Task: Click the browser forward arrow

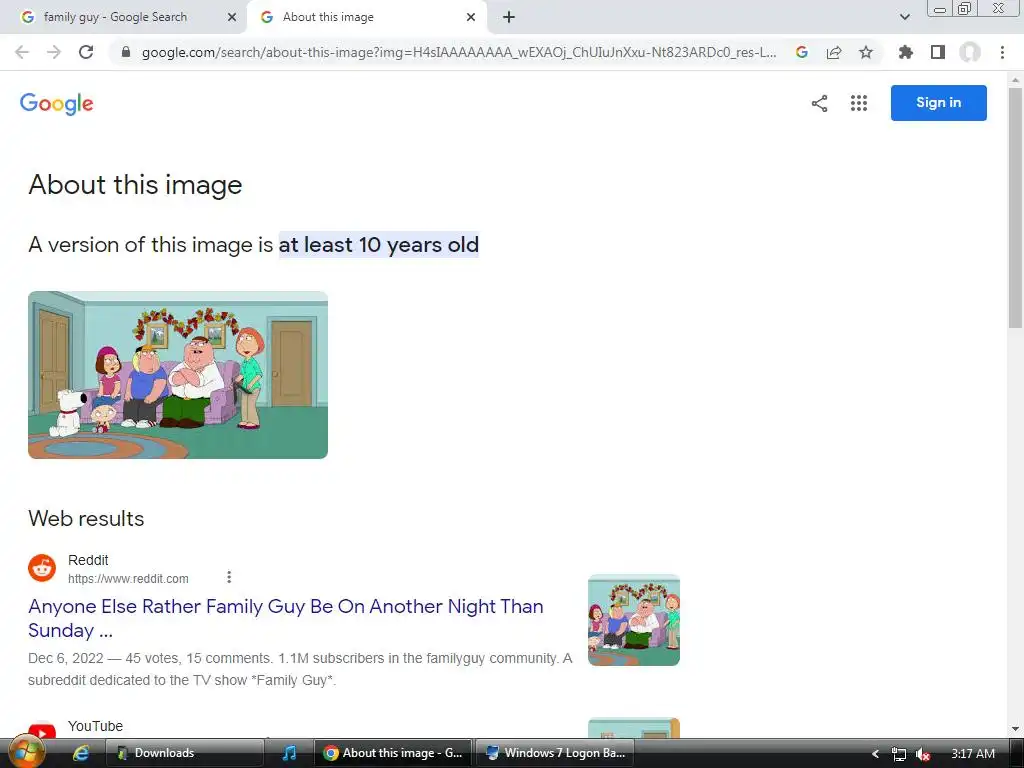Action: [54, 52]
